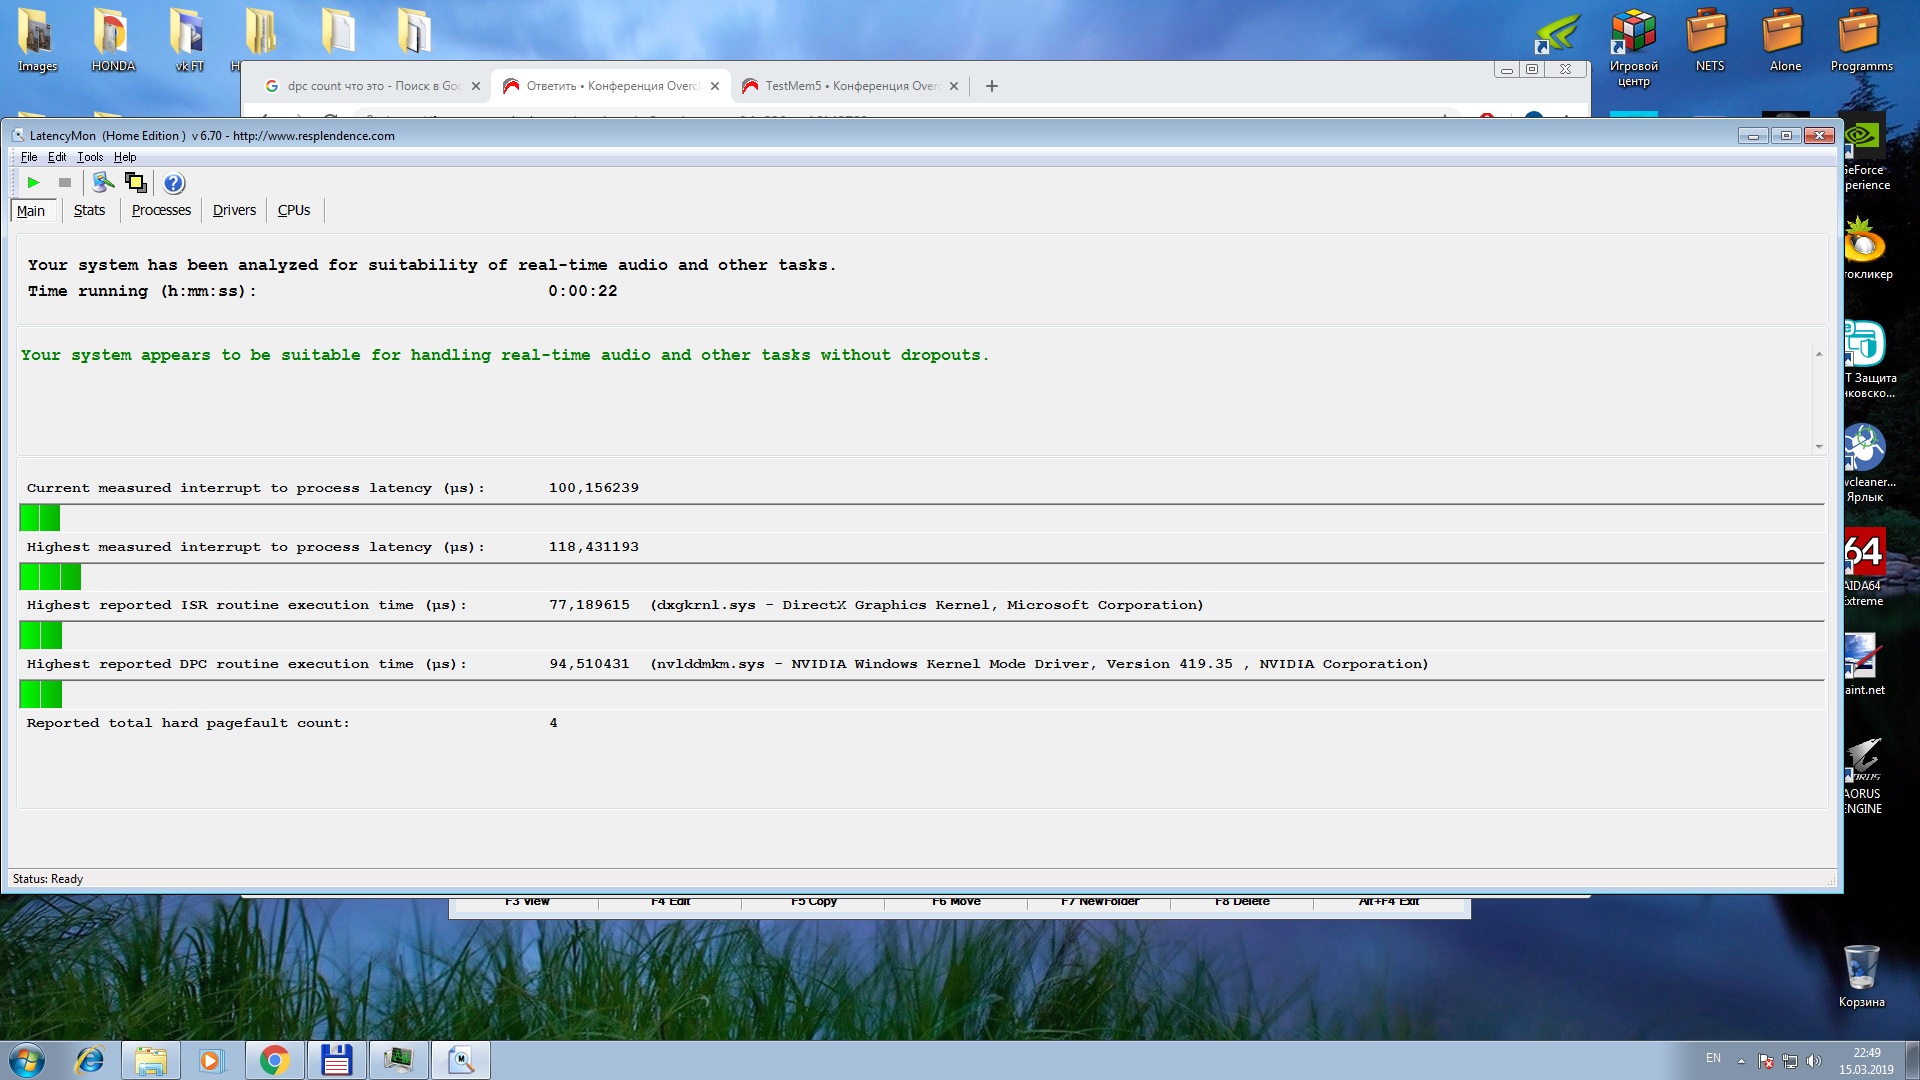Open the Tools menu
The width and height of the screenshot is (1920, 1080).
point(90,157)
